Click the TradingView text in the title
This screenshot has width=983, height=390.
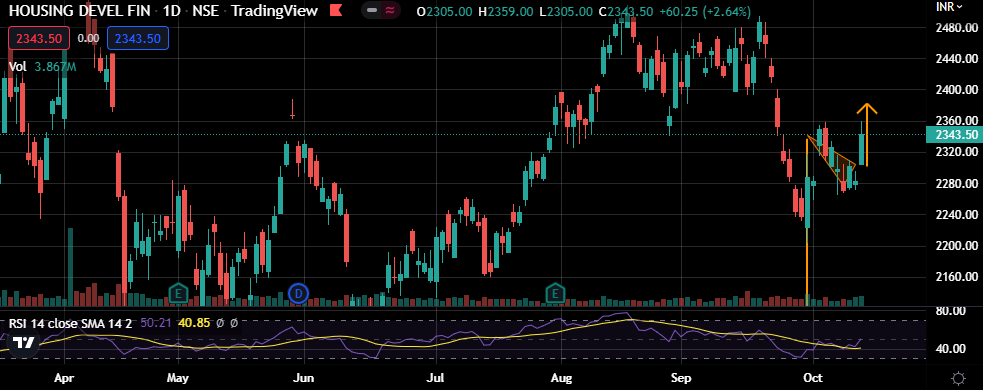click(275, 11)
